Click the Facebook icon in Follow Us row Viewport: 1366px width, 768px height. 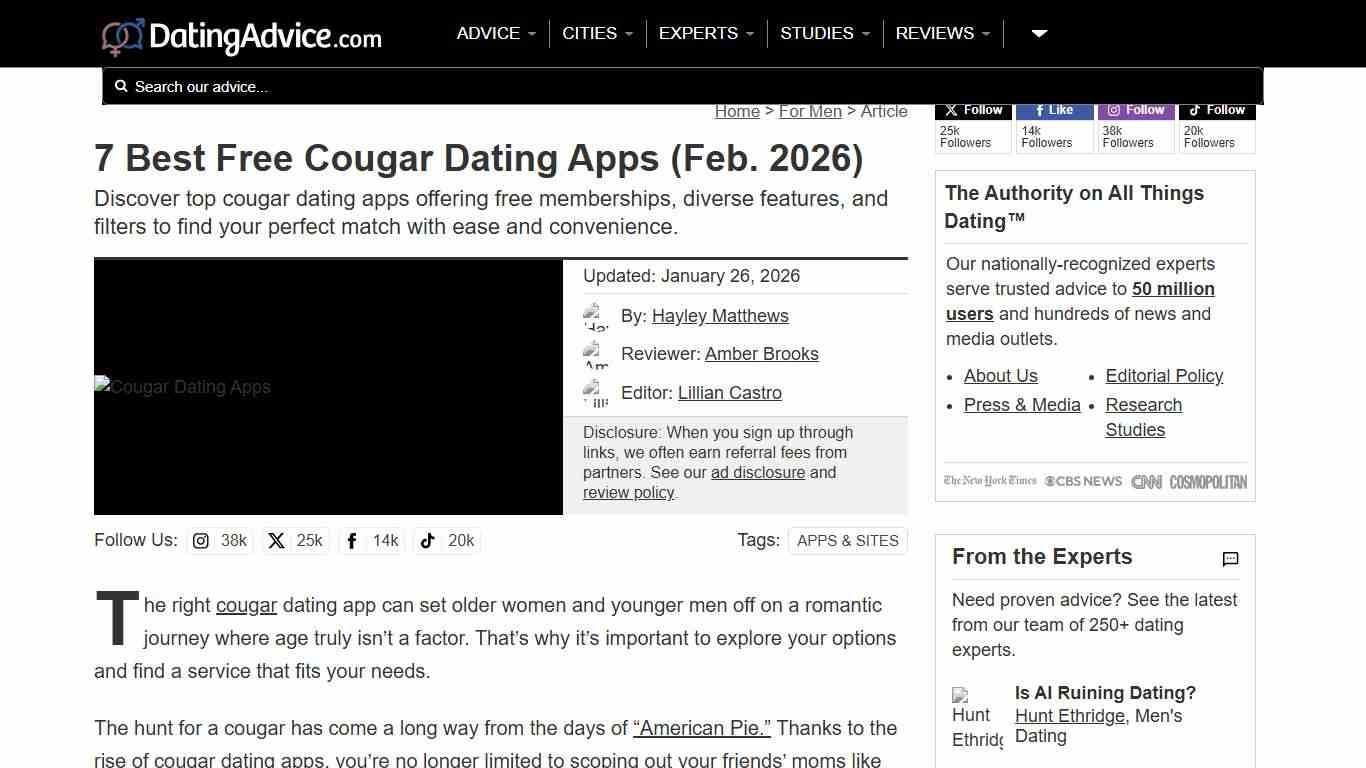pos(351,540)
